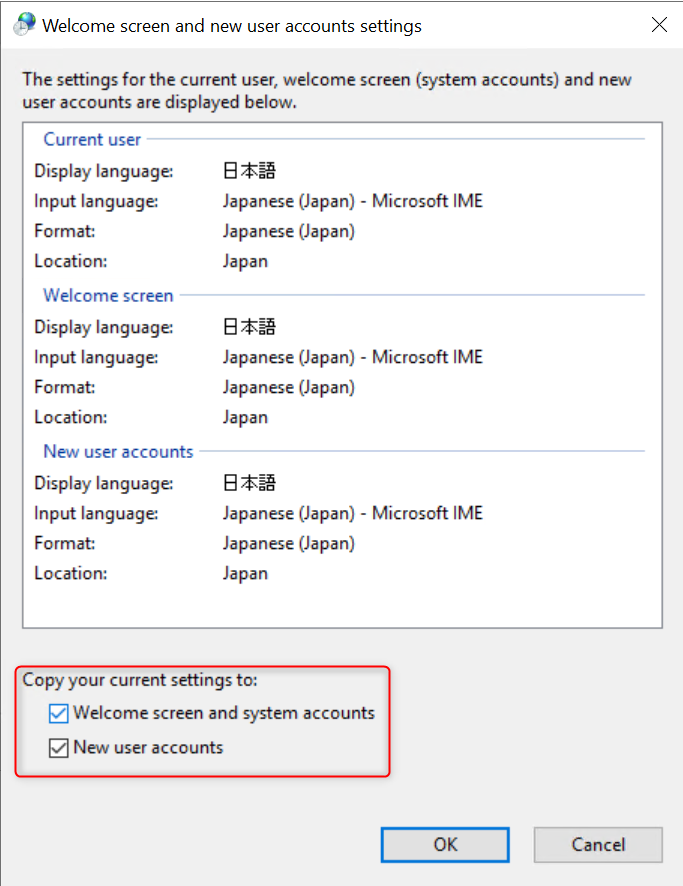Select the New user accounts section header
The height and width of the screenshot is (886, 683).
(119, 451)
